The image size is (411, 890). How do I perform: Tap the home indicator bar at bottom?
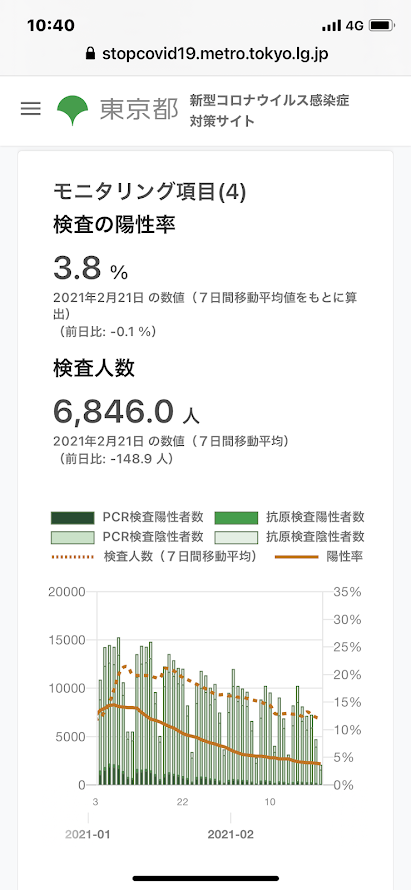pos(206,878)
